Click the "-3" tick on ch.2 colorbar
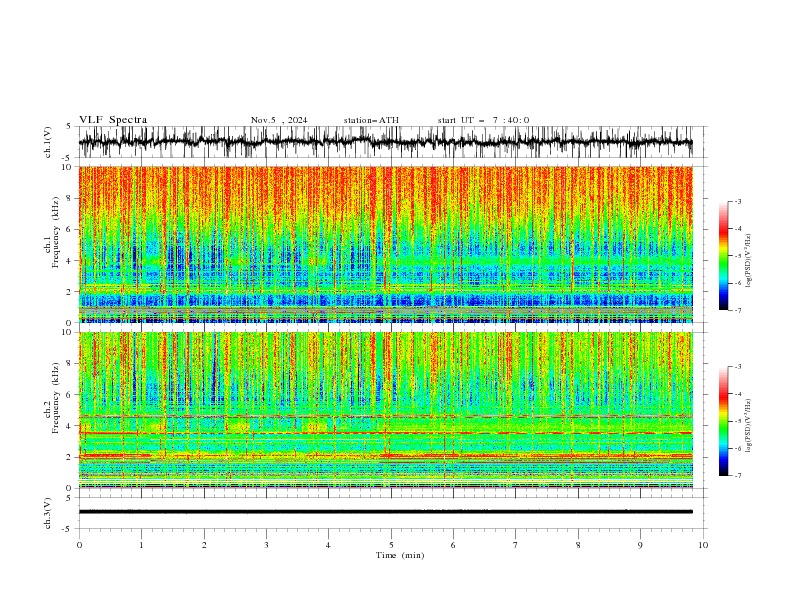Viewport: 792px width, 612px height. [x=737, y=367]
